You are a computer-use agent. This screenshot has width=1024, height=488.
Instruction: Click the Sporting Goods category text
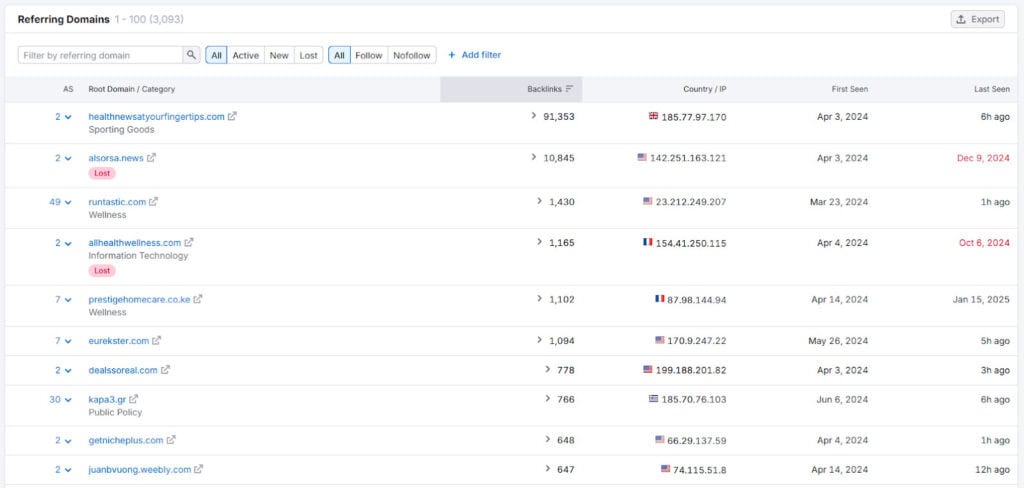121,129
